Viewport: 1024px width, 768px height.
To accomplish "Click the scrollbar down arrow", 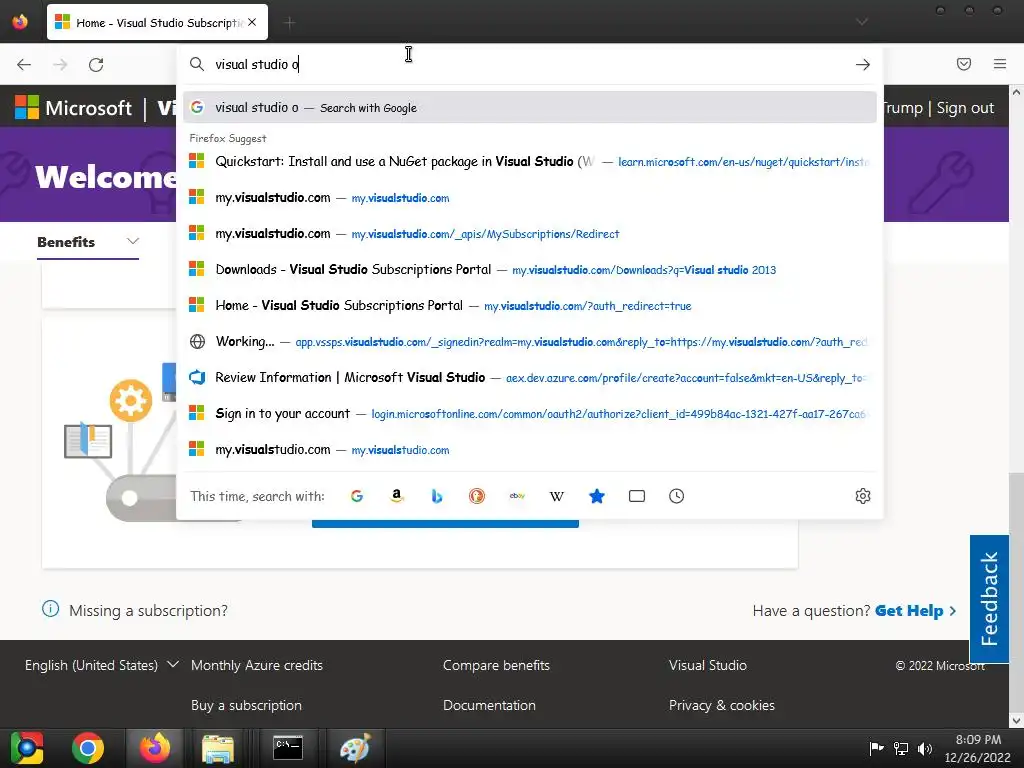I will point(1016,721).
